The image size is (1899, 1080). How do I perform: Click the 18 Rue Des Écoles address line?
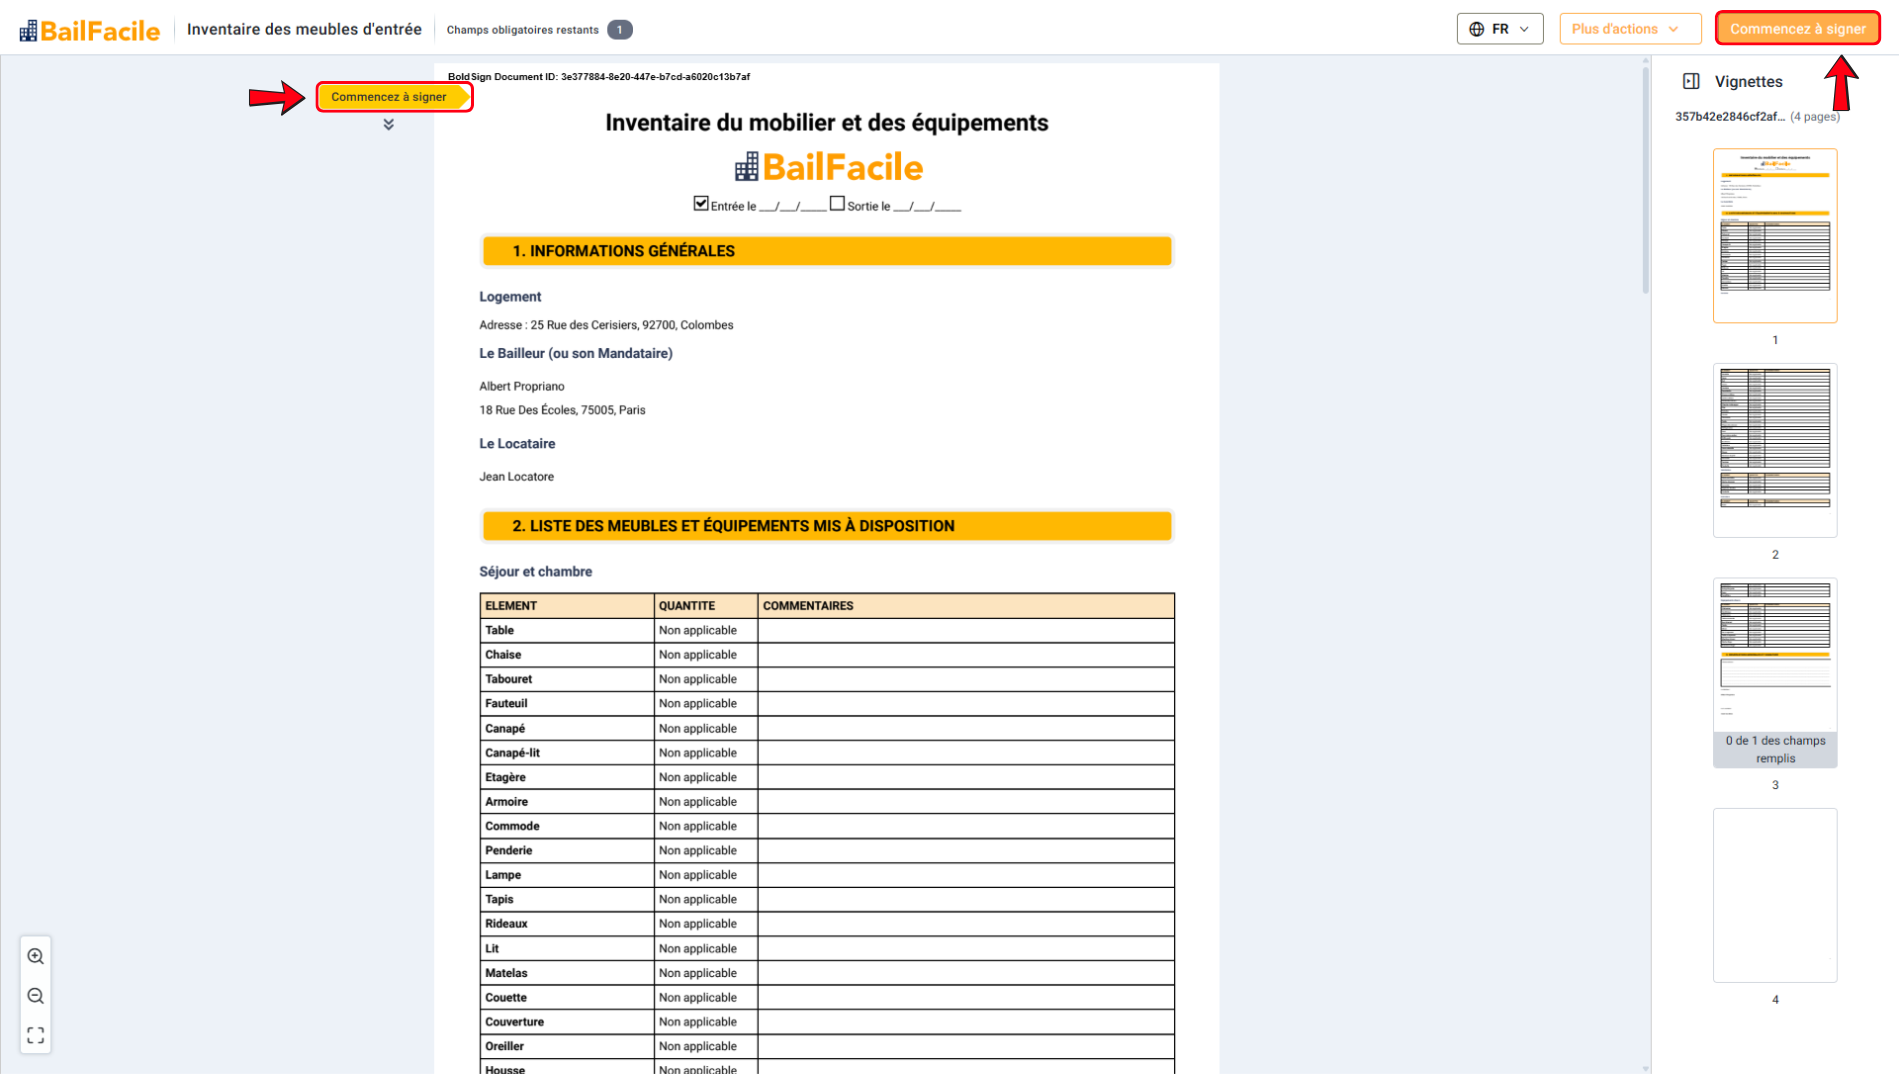[562, 410]
